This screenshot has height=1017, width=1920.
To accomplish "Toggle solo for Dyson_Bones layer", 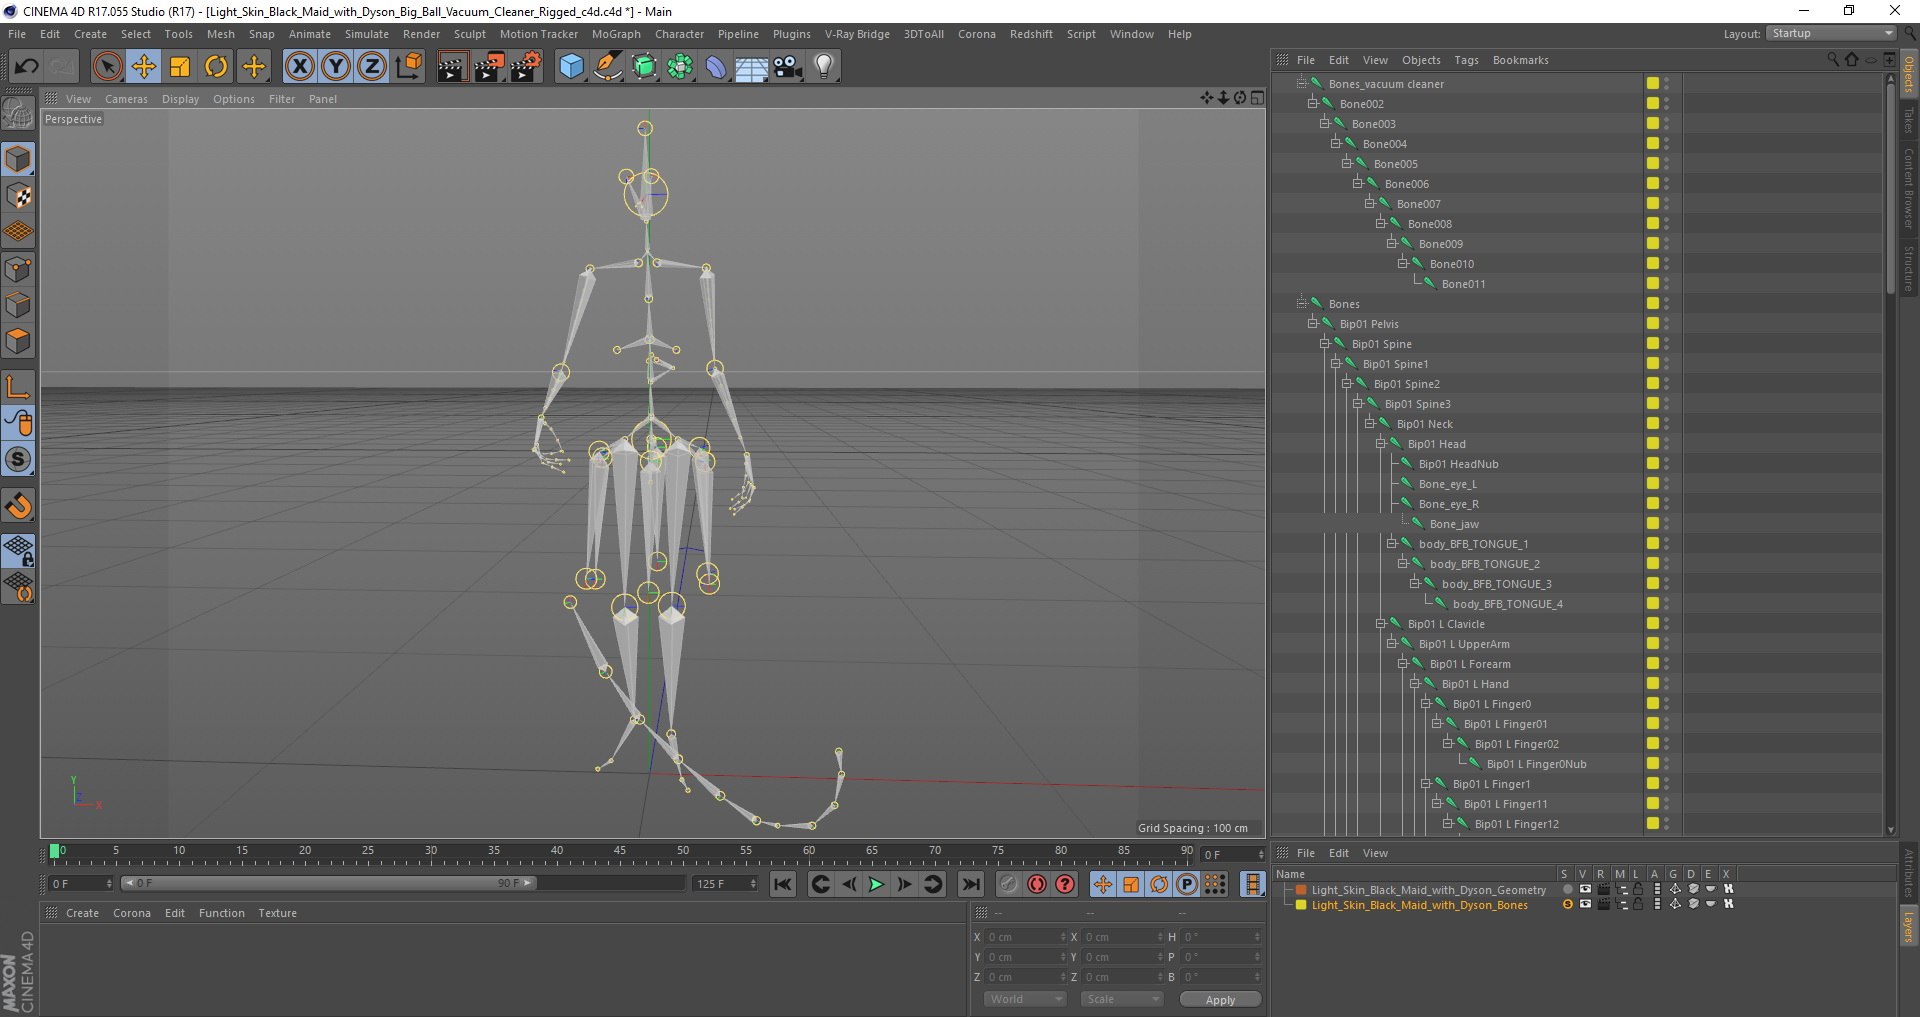I will point(1567,904).
